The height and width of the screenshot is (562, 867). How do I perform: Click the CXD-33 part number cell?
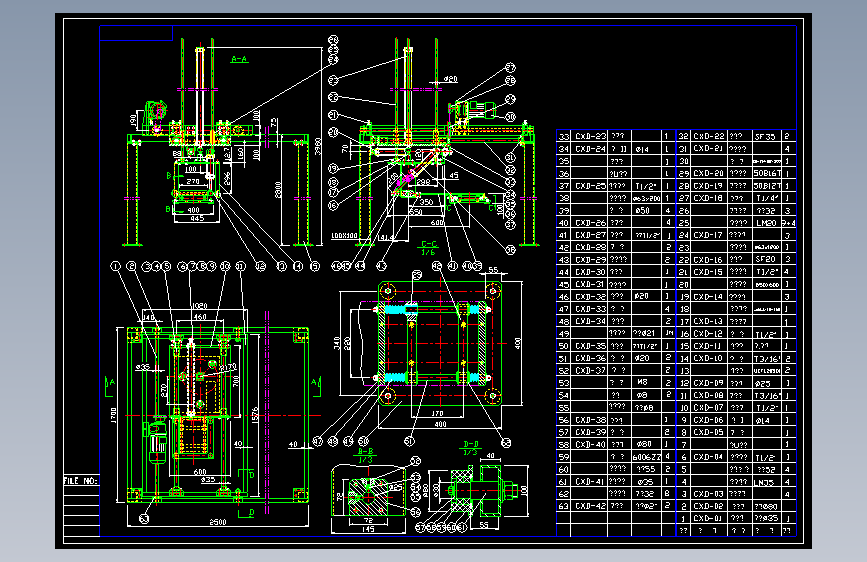tap(591, 309)
